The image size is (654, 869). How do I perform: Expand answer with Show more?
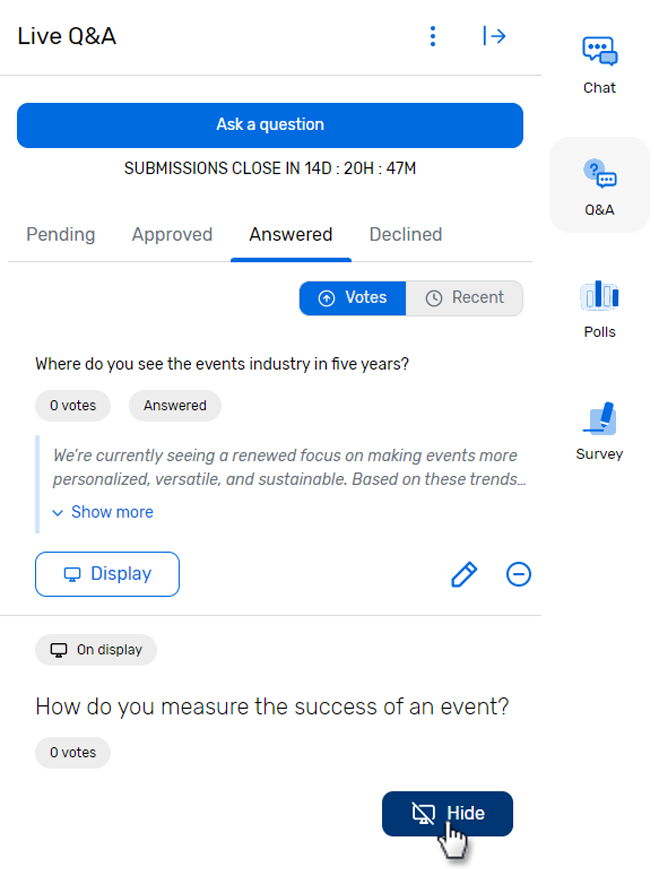[103, 512]
